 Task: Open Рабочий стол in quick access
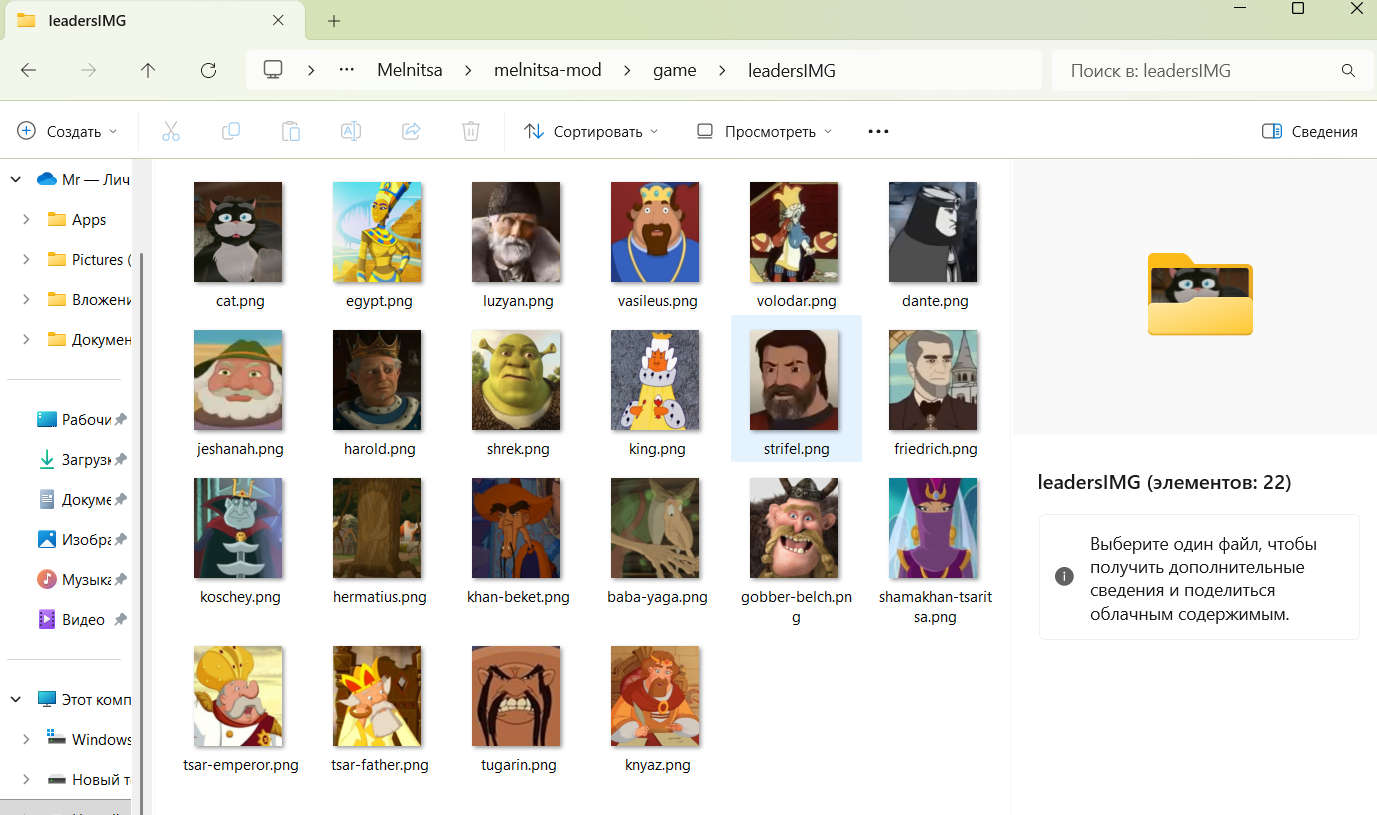click(80, 420)
